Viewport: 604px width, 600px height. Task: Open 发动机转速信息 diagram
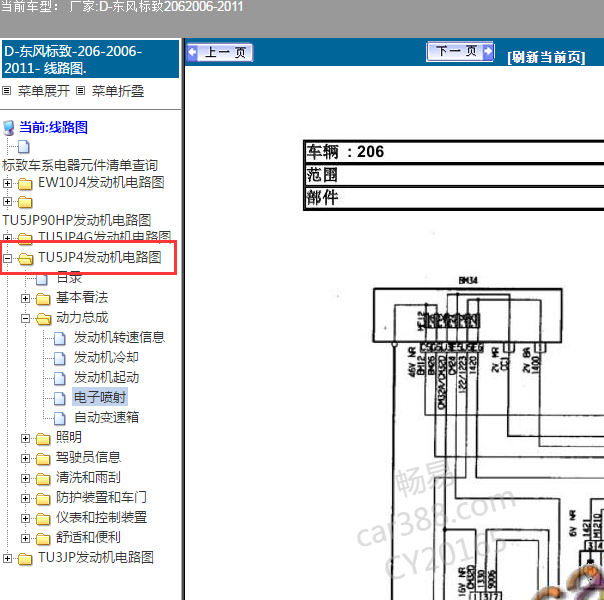119,337
